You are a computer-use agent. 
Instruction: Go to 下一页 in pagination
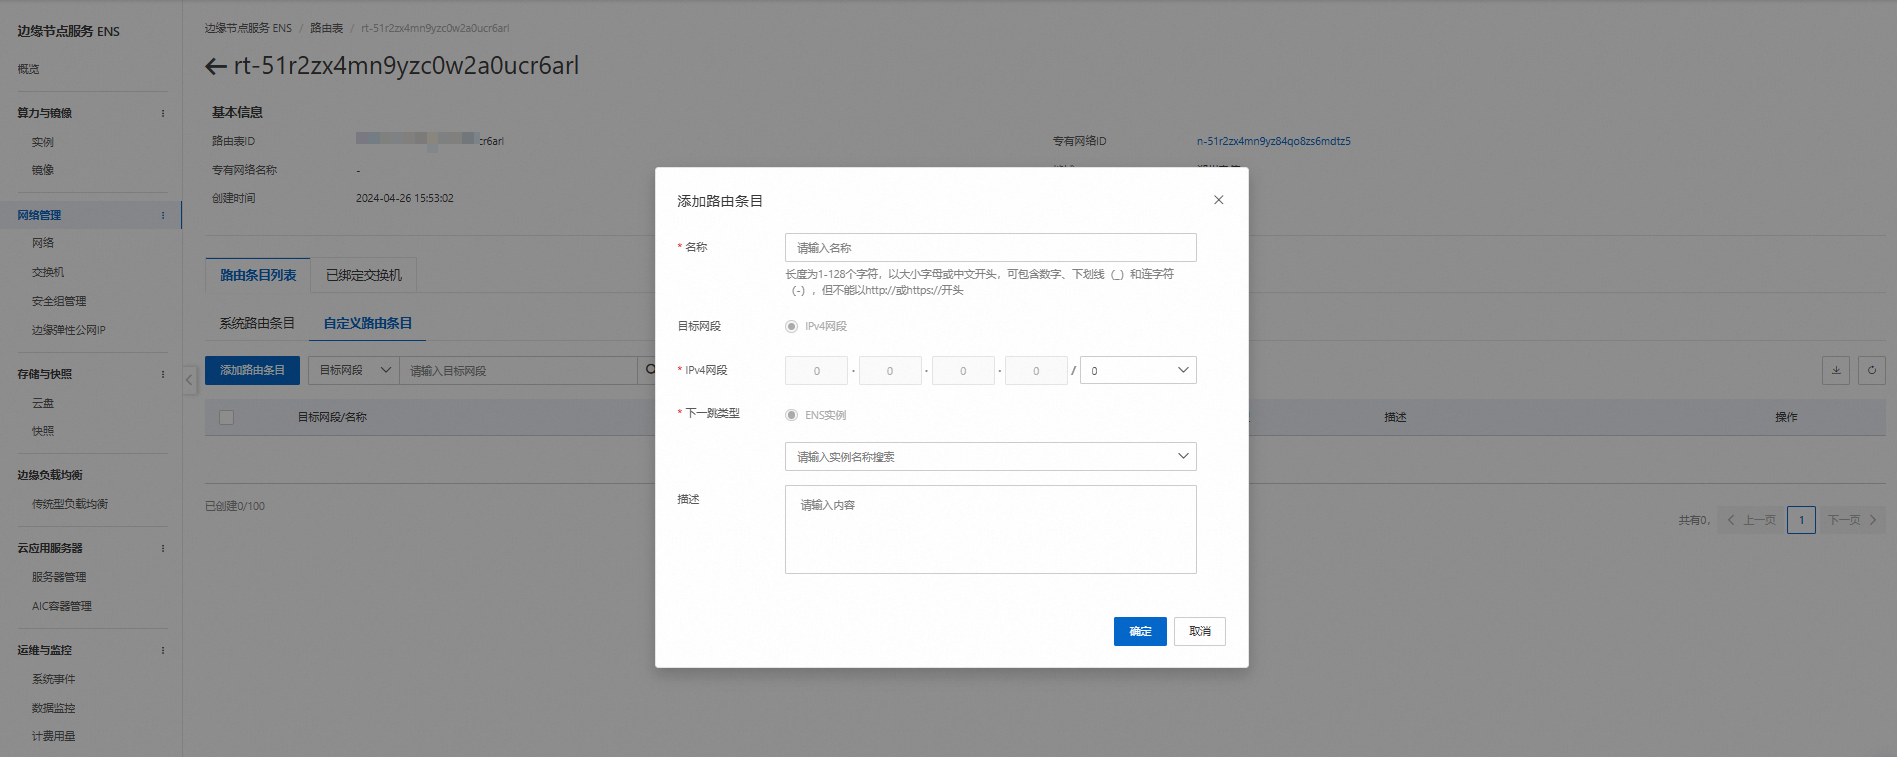pyautogui.click(x=1853, y=520)
